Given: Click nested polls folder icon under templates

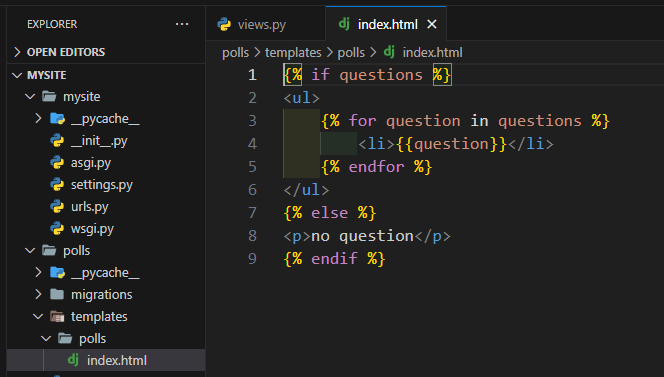Looking at the screenshot, I should pos(65,338).
